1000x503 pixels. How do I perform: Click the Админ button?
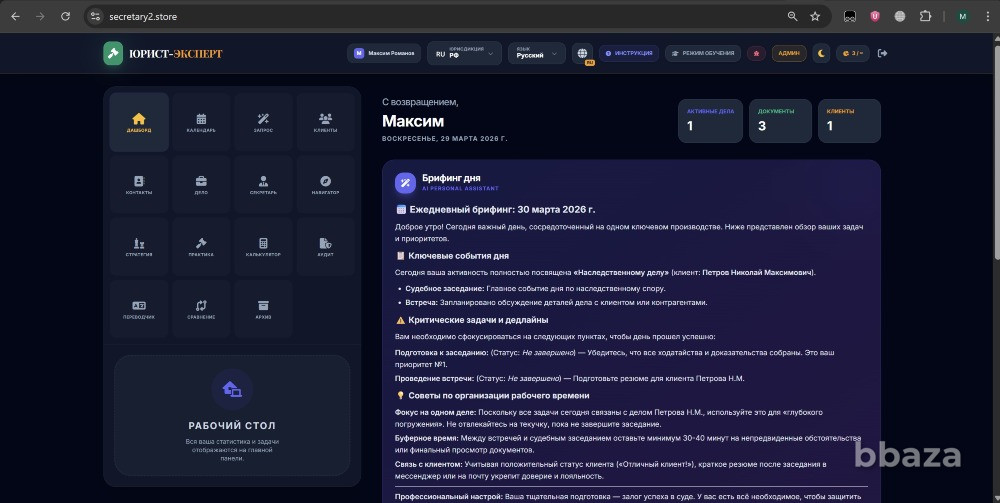click(789, 54)
